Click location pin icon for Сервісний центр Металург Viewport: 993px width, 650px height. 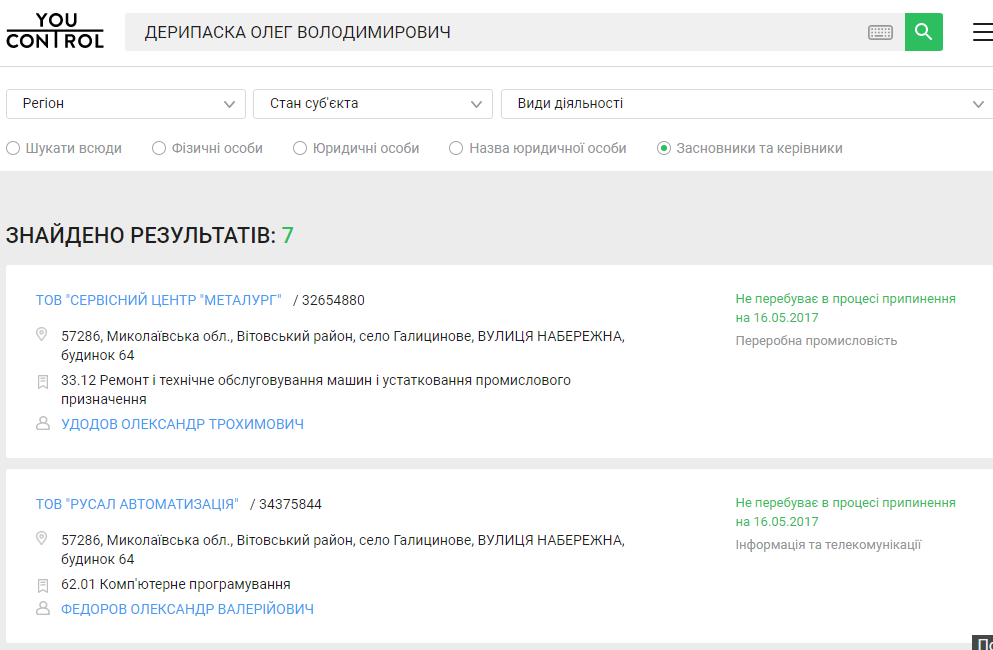pos(42,334)
